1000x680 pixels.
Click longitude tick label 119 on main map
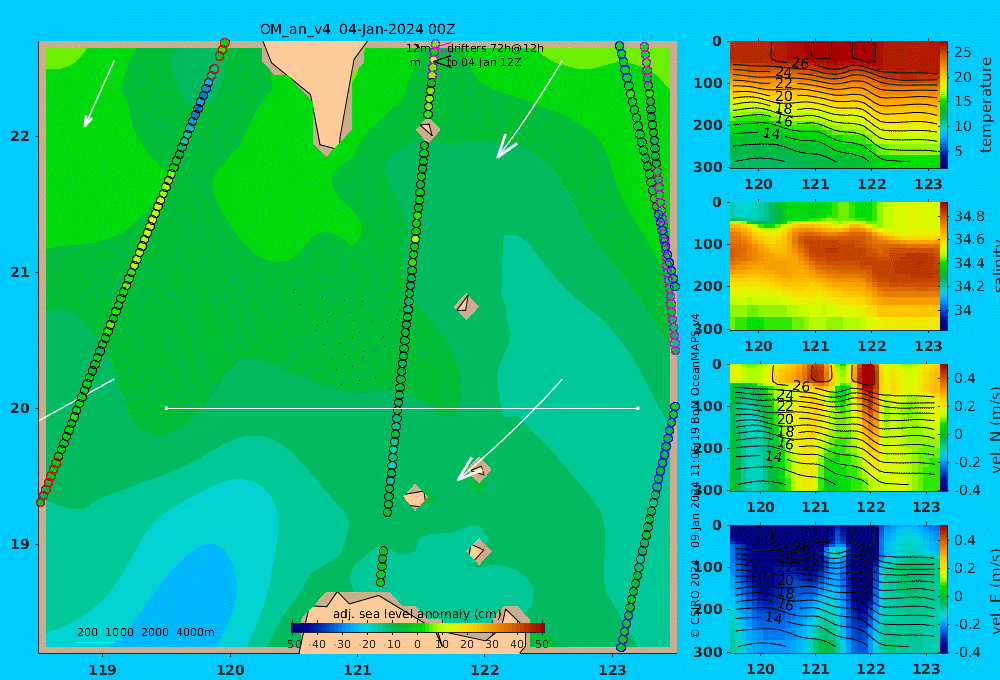pos(102,670)
